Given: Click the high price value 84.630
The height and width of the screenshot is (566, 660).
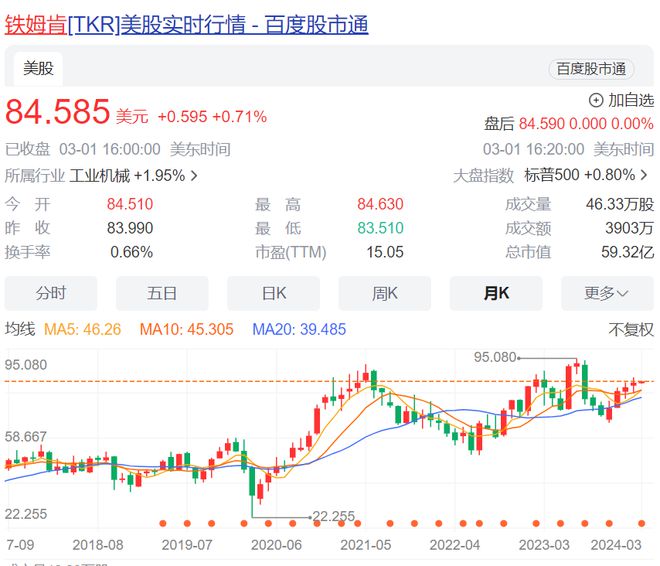Looking at the screenshot, I should tap(380, 204).
